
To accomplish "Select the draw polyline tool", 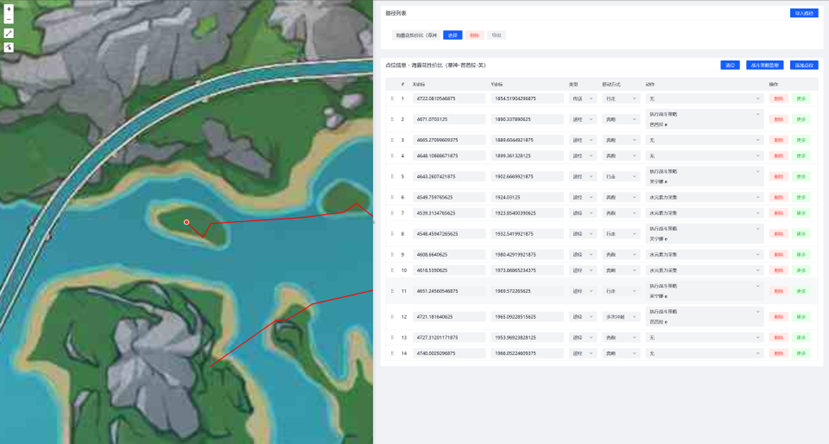I will tap(9, 34).
